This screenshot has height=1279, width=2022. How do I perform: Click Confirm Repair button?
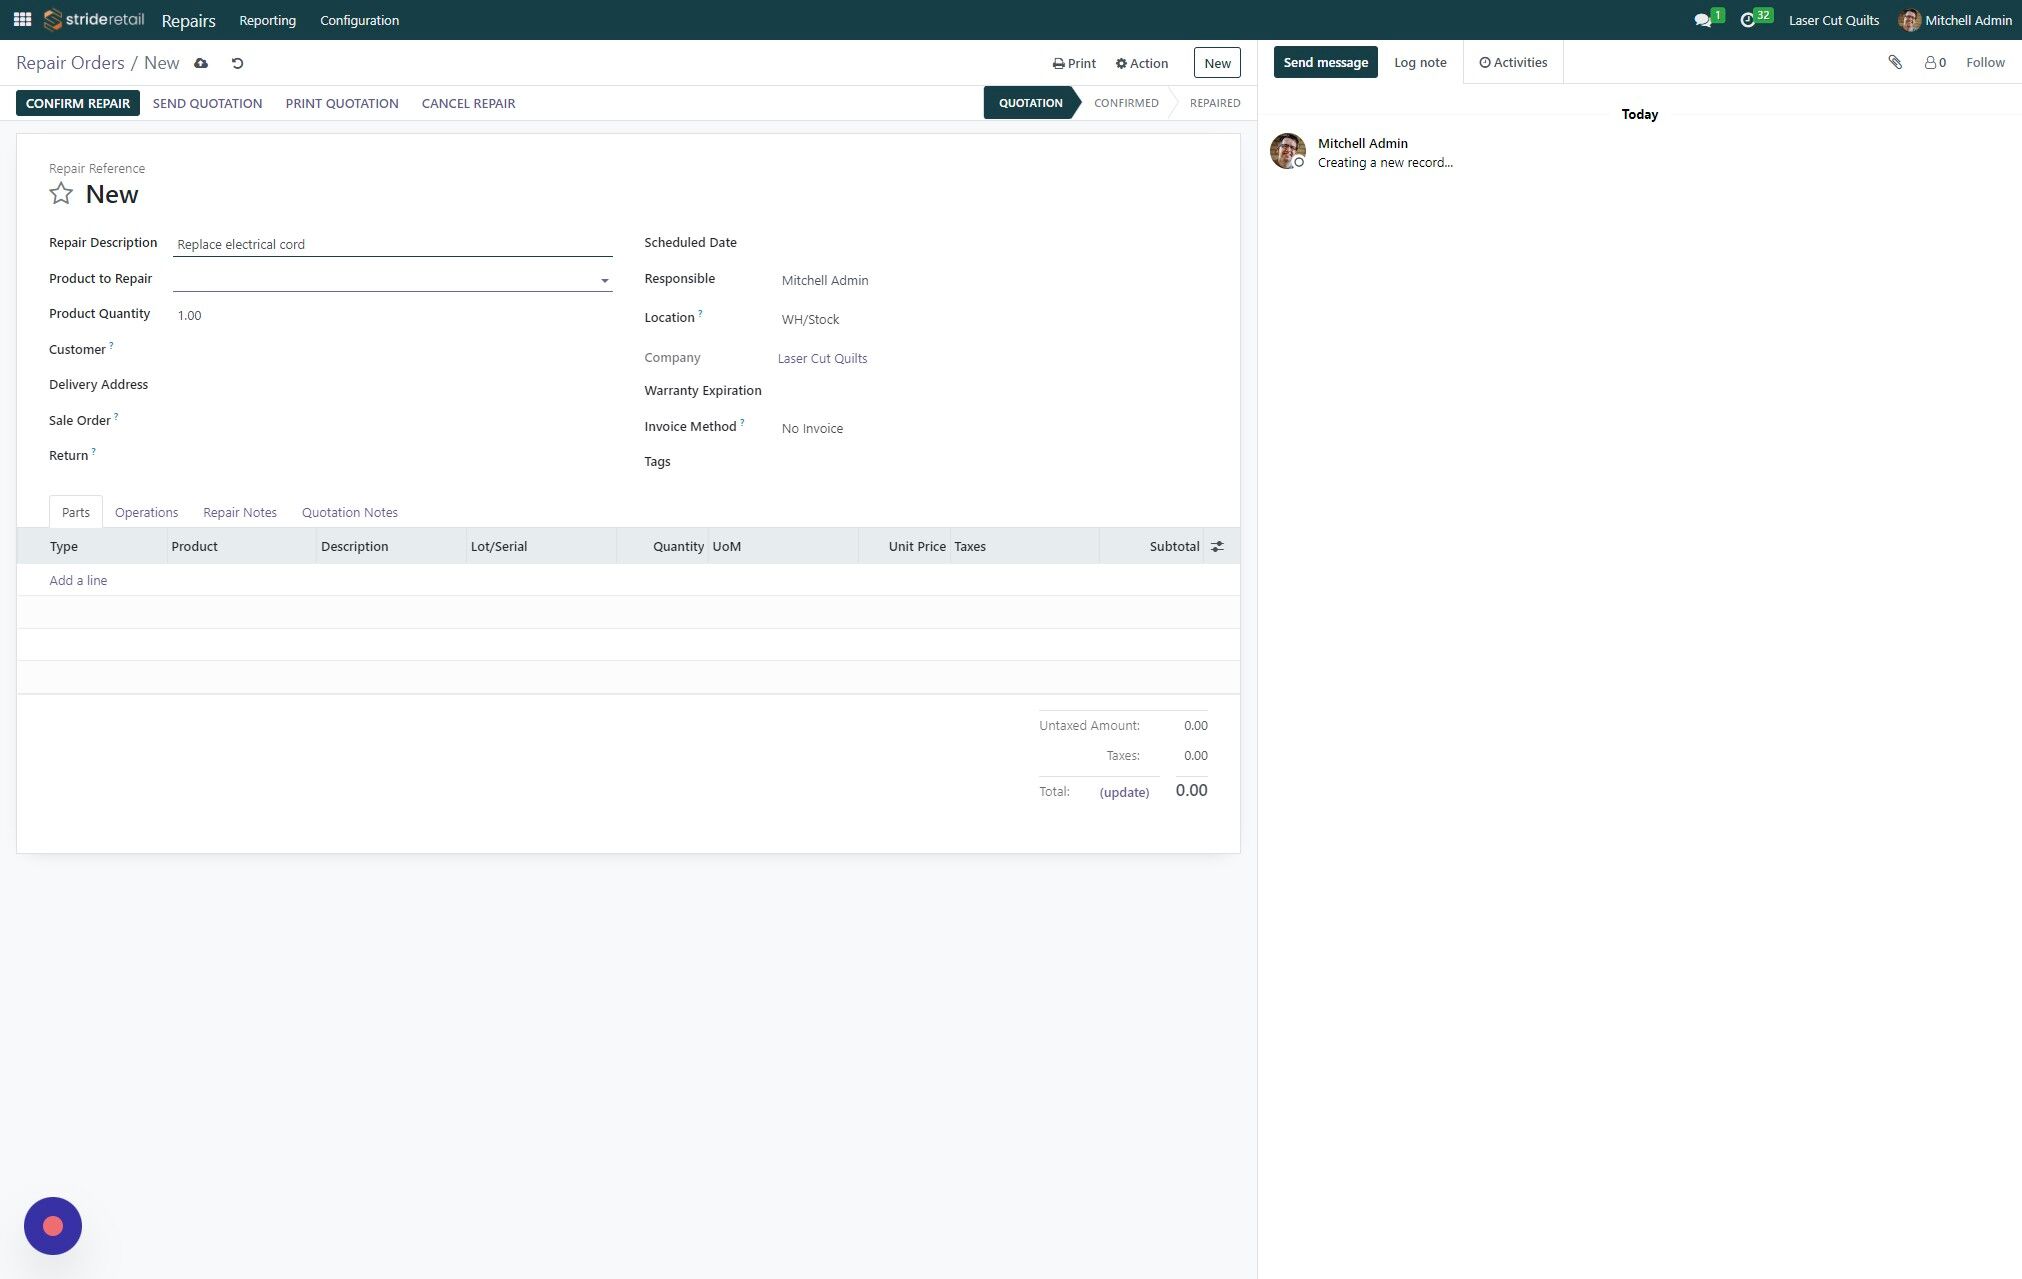pyautogui.click(x=78, y=103)
